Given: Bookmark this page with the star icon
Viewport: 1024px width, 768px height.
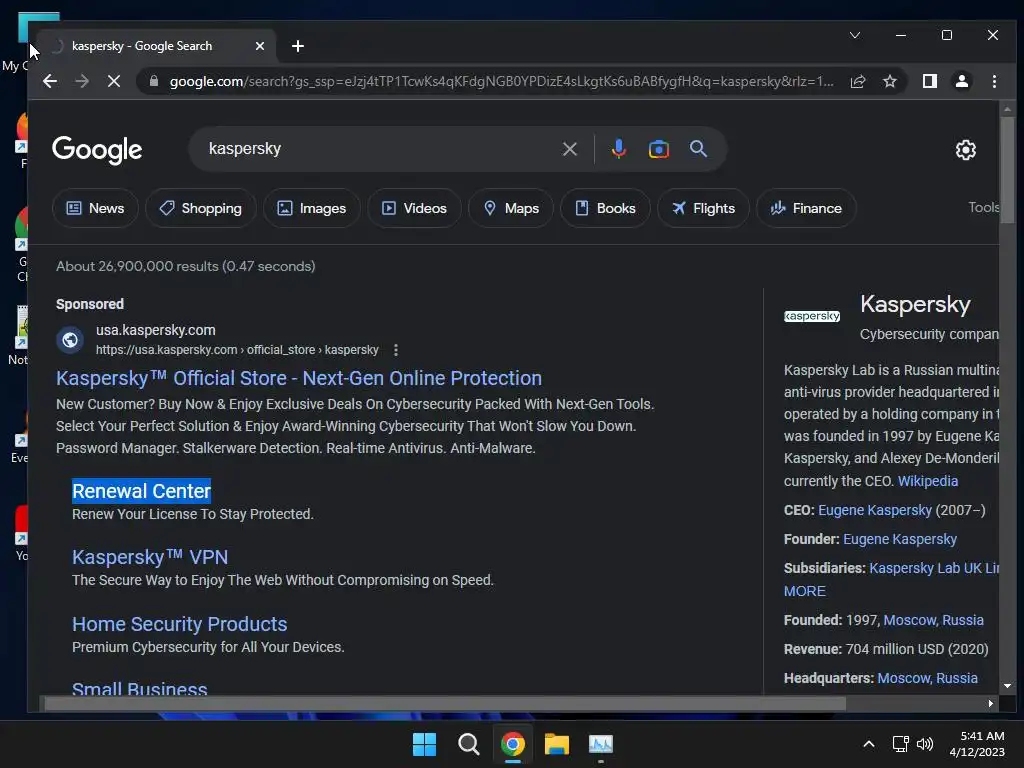Looking at the screenshot, I should coord(889,81).
